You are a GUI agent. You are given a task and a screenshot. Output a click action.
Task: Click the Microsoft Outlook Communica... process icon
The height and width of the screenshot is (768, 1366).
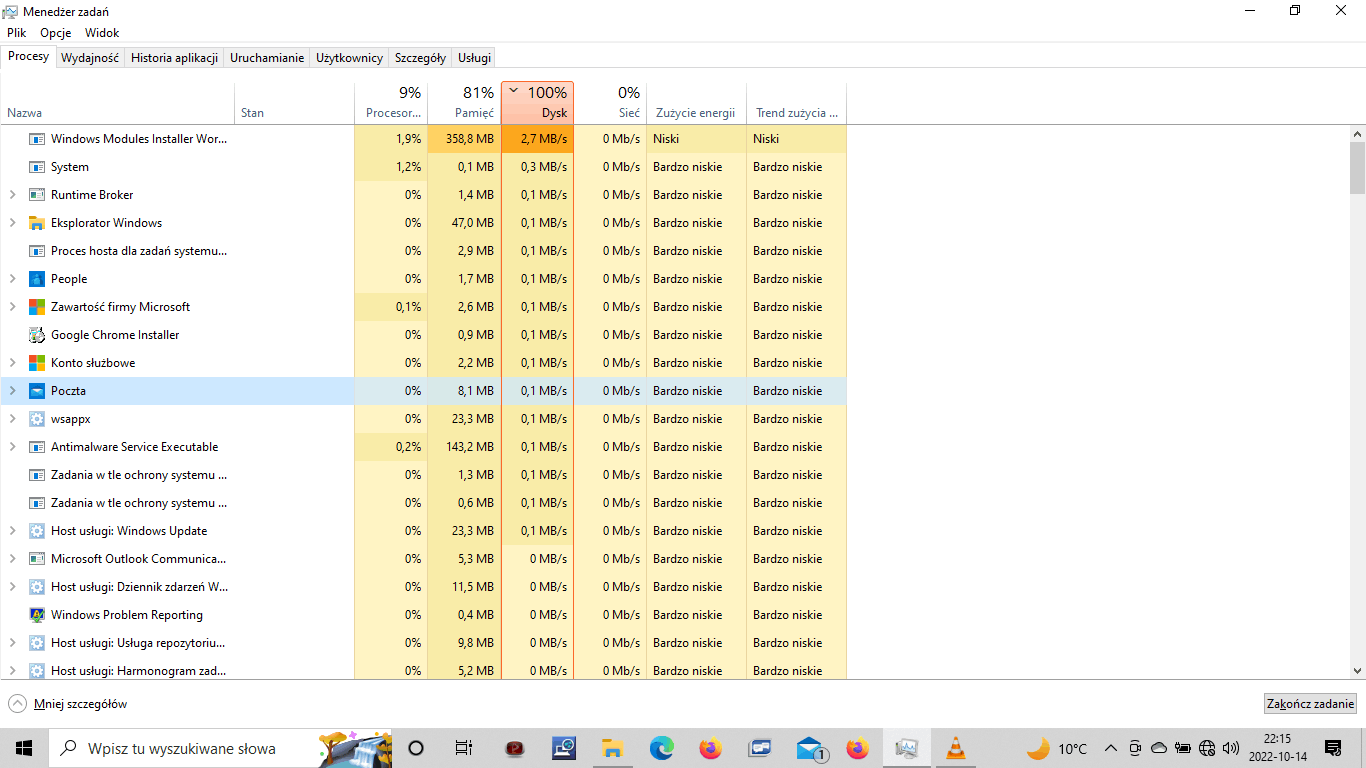coord(37,559)
